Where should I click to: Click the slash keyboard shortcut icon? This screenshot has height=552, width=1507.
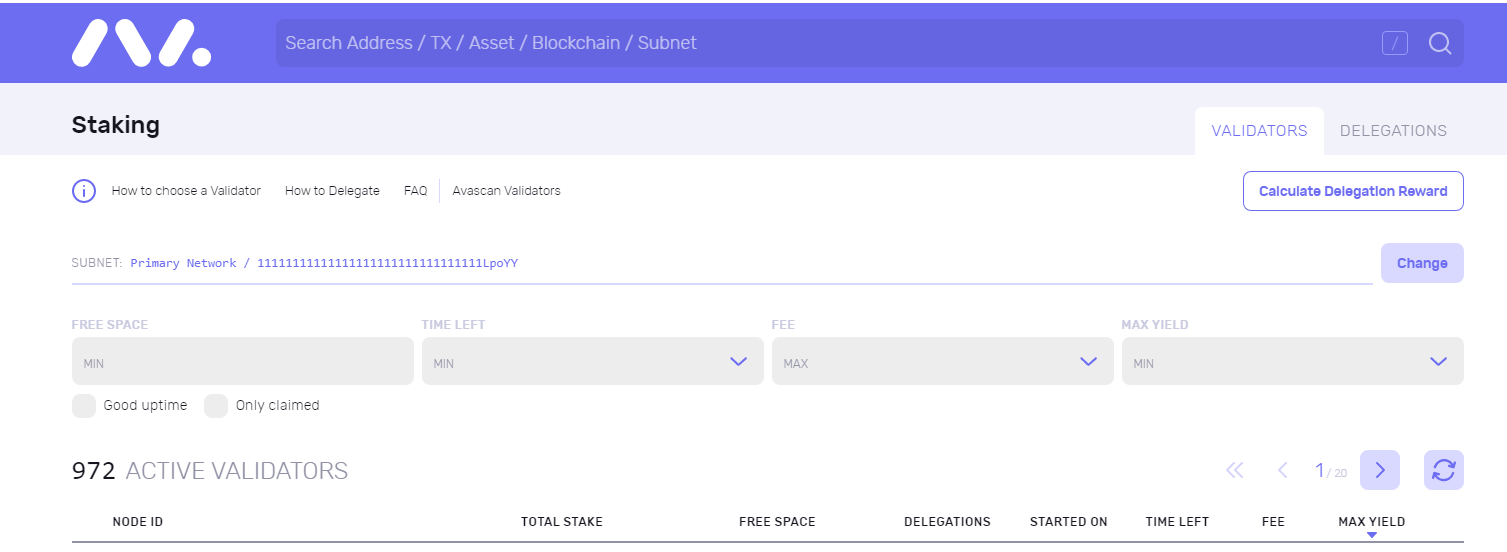(1395, 43)
